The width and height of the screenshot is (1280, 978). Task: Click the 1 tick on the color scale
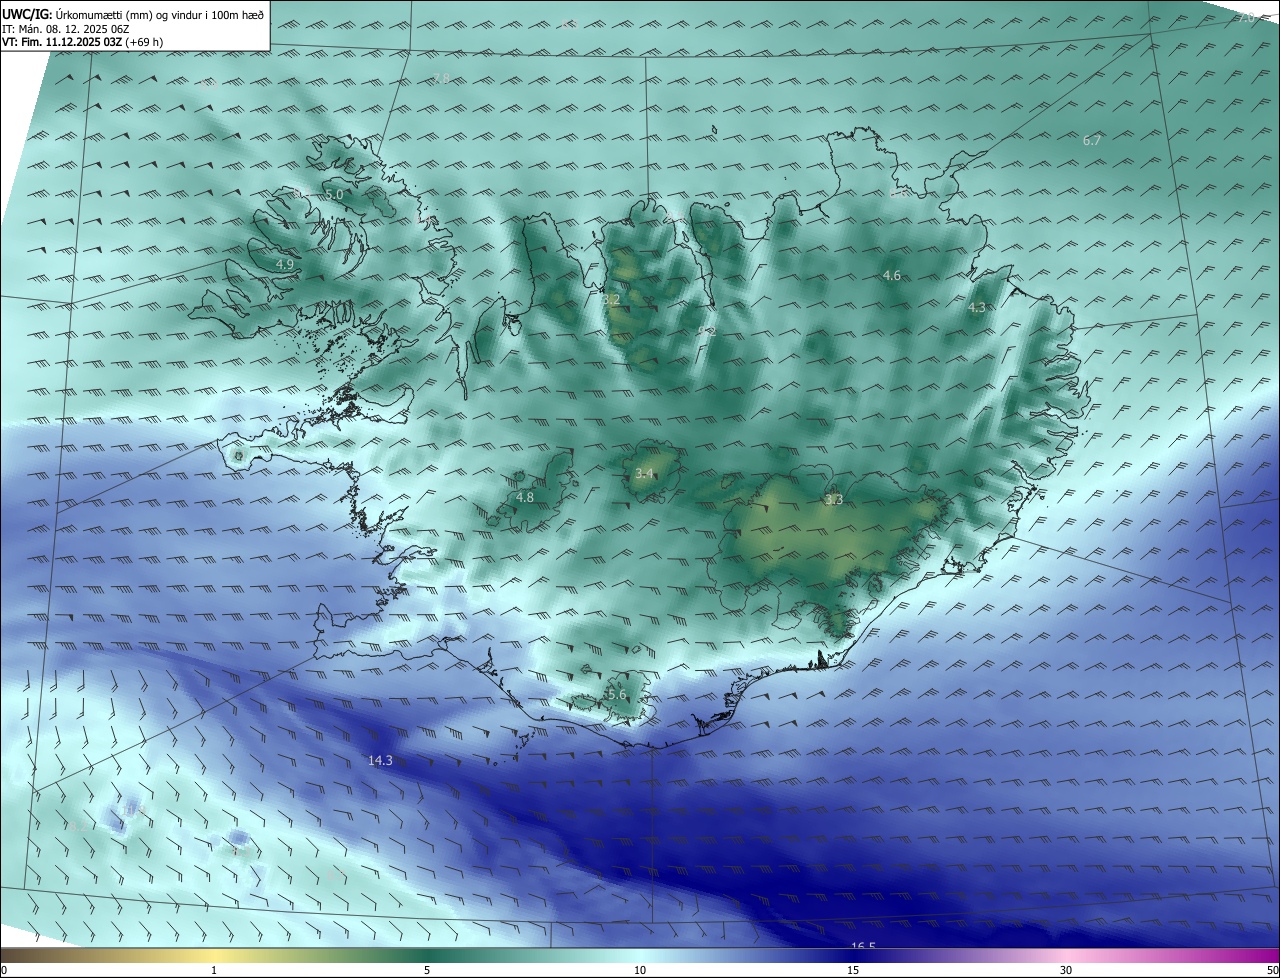click(214, 970)
